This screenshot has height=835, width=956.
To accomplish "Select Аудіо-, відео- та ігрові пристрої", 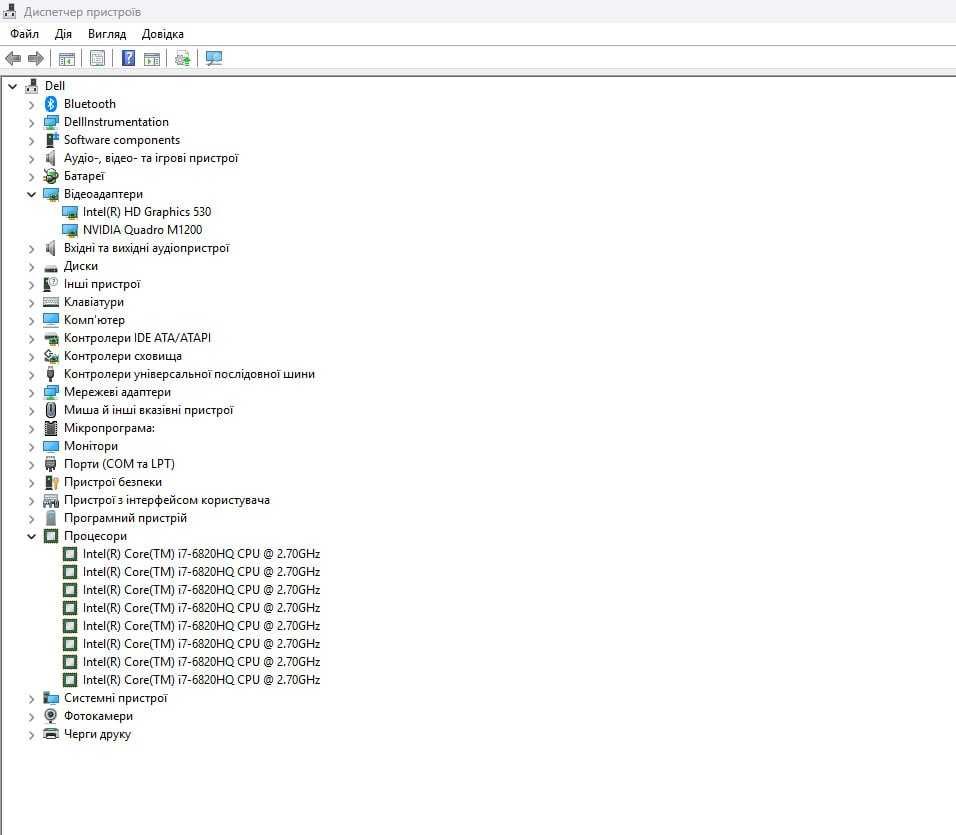I will tap(151, 158).
